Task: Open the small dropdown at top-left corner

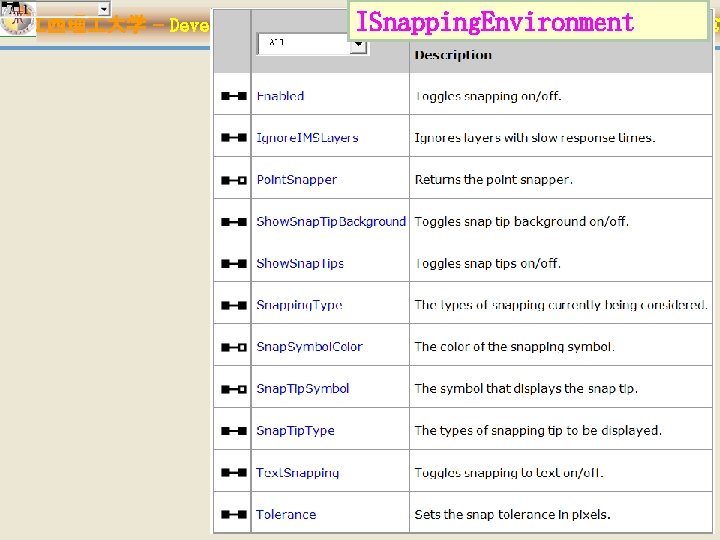Action: click(104, 8)
